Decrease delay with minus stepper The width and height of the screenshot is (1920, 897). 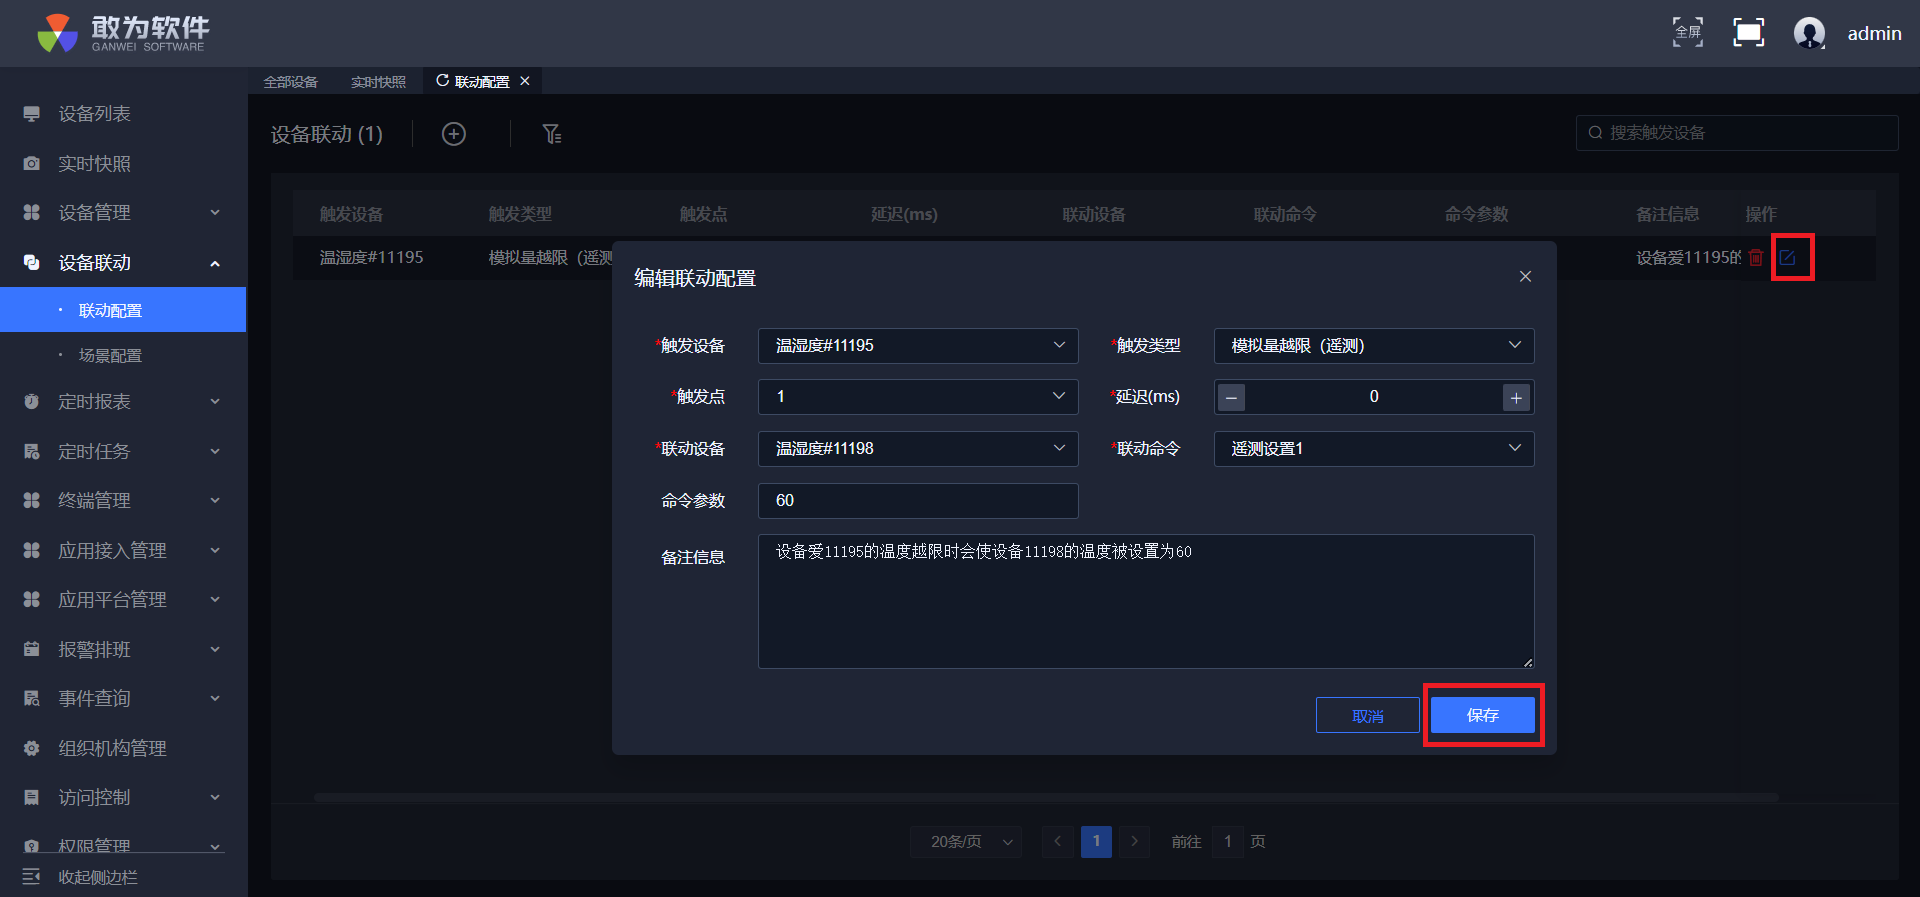[1232, 398]
